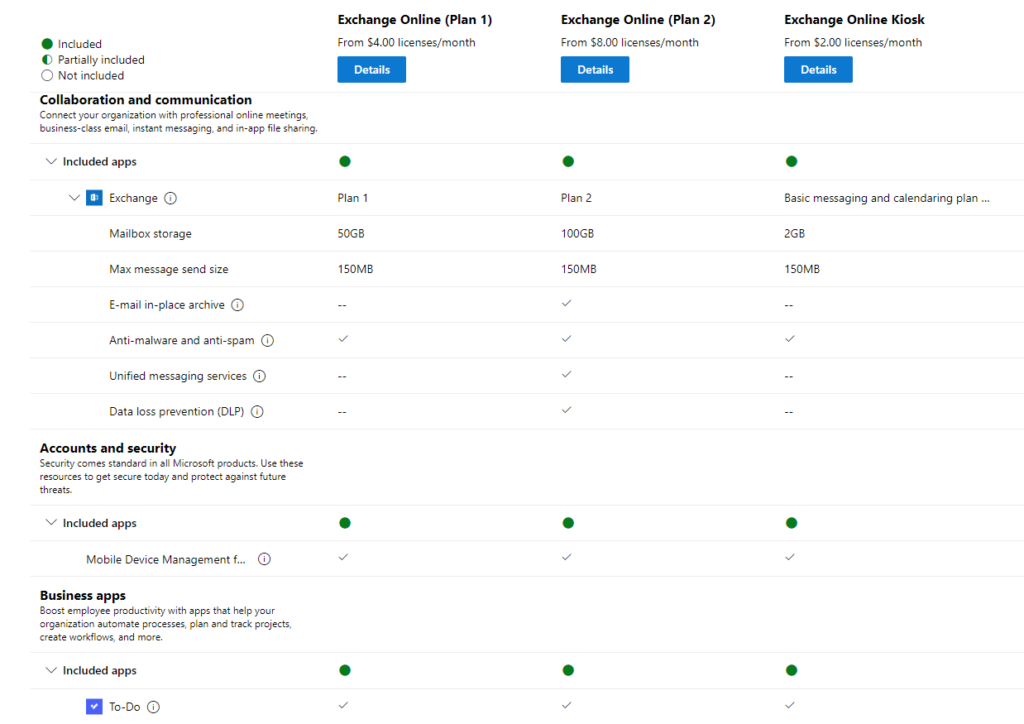This screenshot has width=1024, height=724.
Task: Click info icon for Anti-malware and anti-spam
Action: (266, 340)
